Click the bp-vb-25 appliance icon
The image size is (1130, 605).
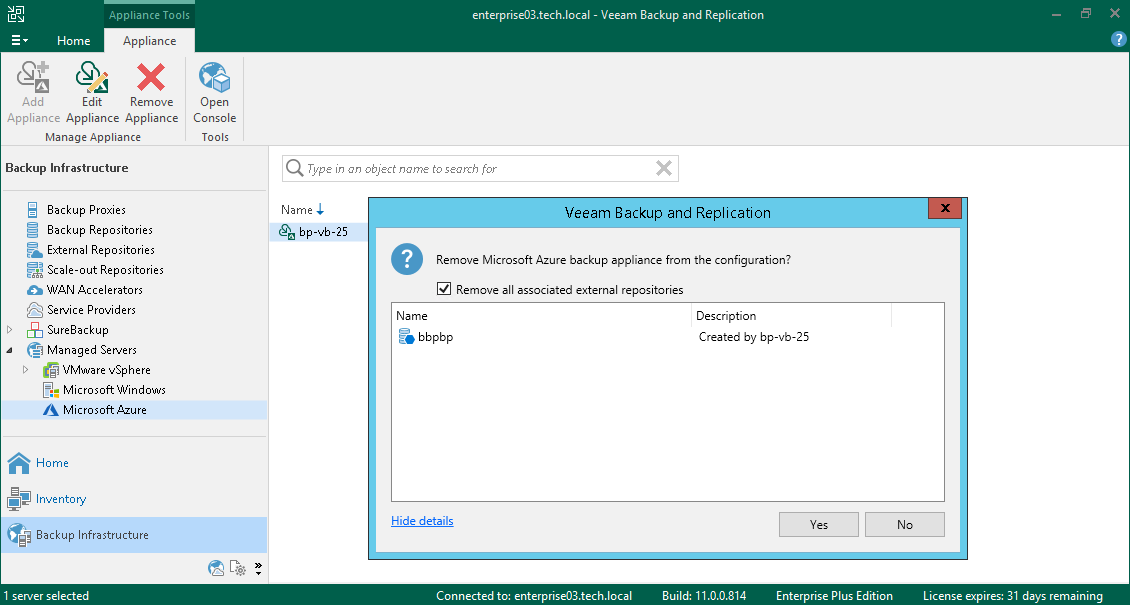[x=286, y=232]
